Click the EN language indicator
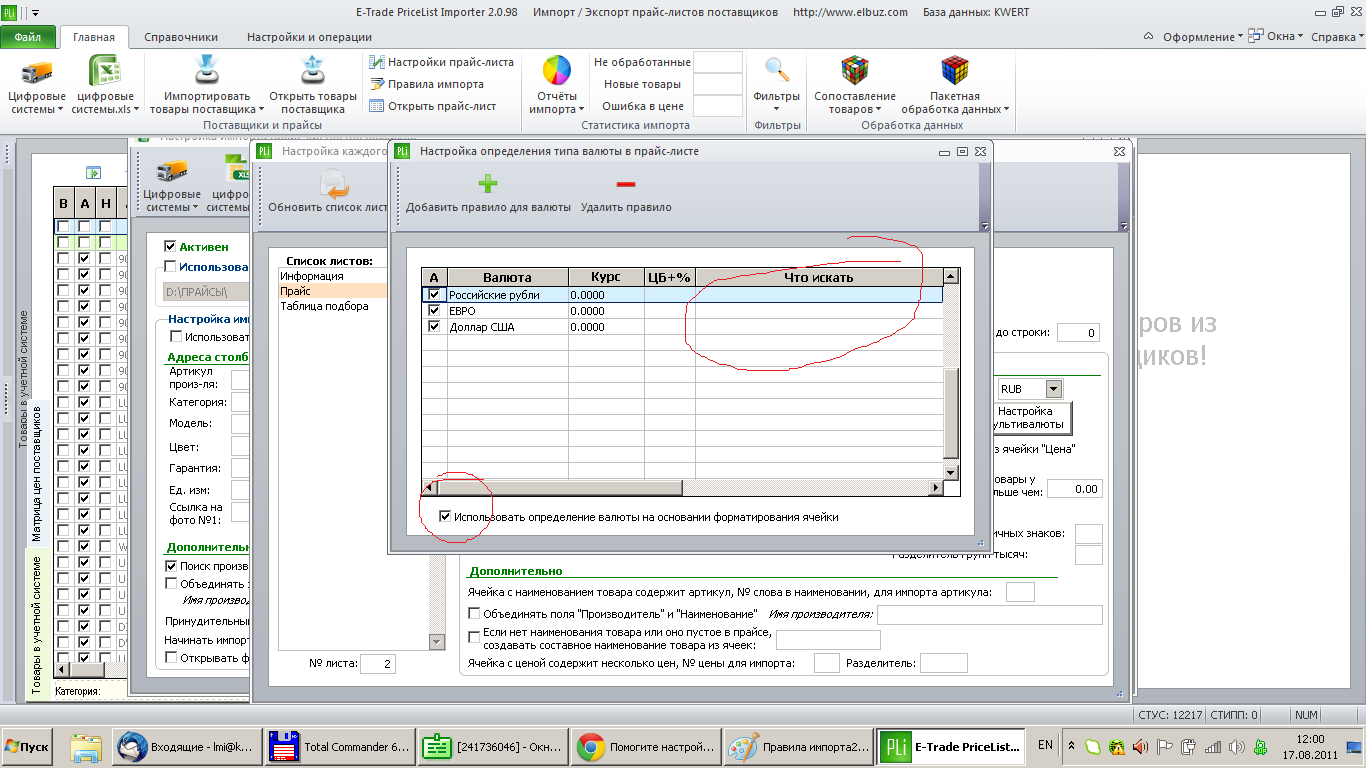This screenshot has height=768, width=1366. (1045, 745)
